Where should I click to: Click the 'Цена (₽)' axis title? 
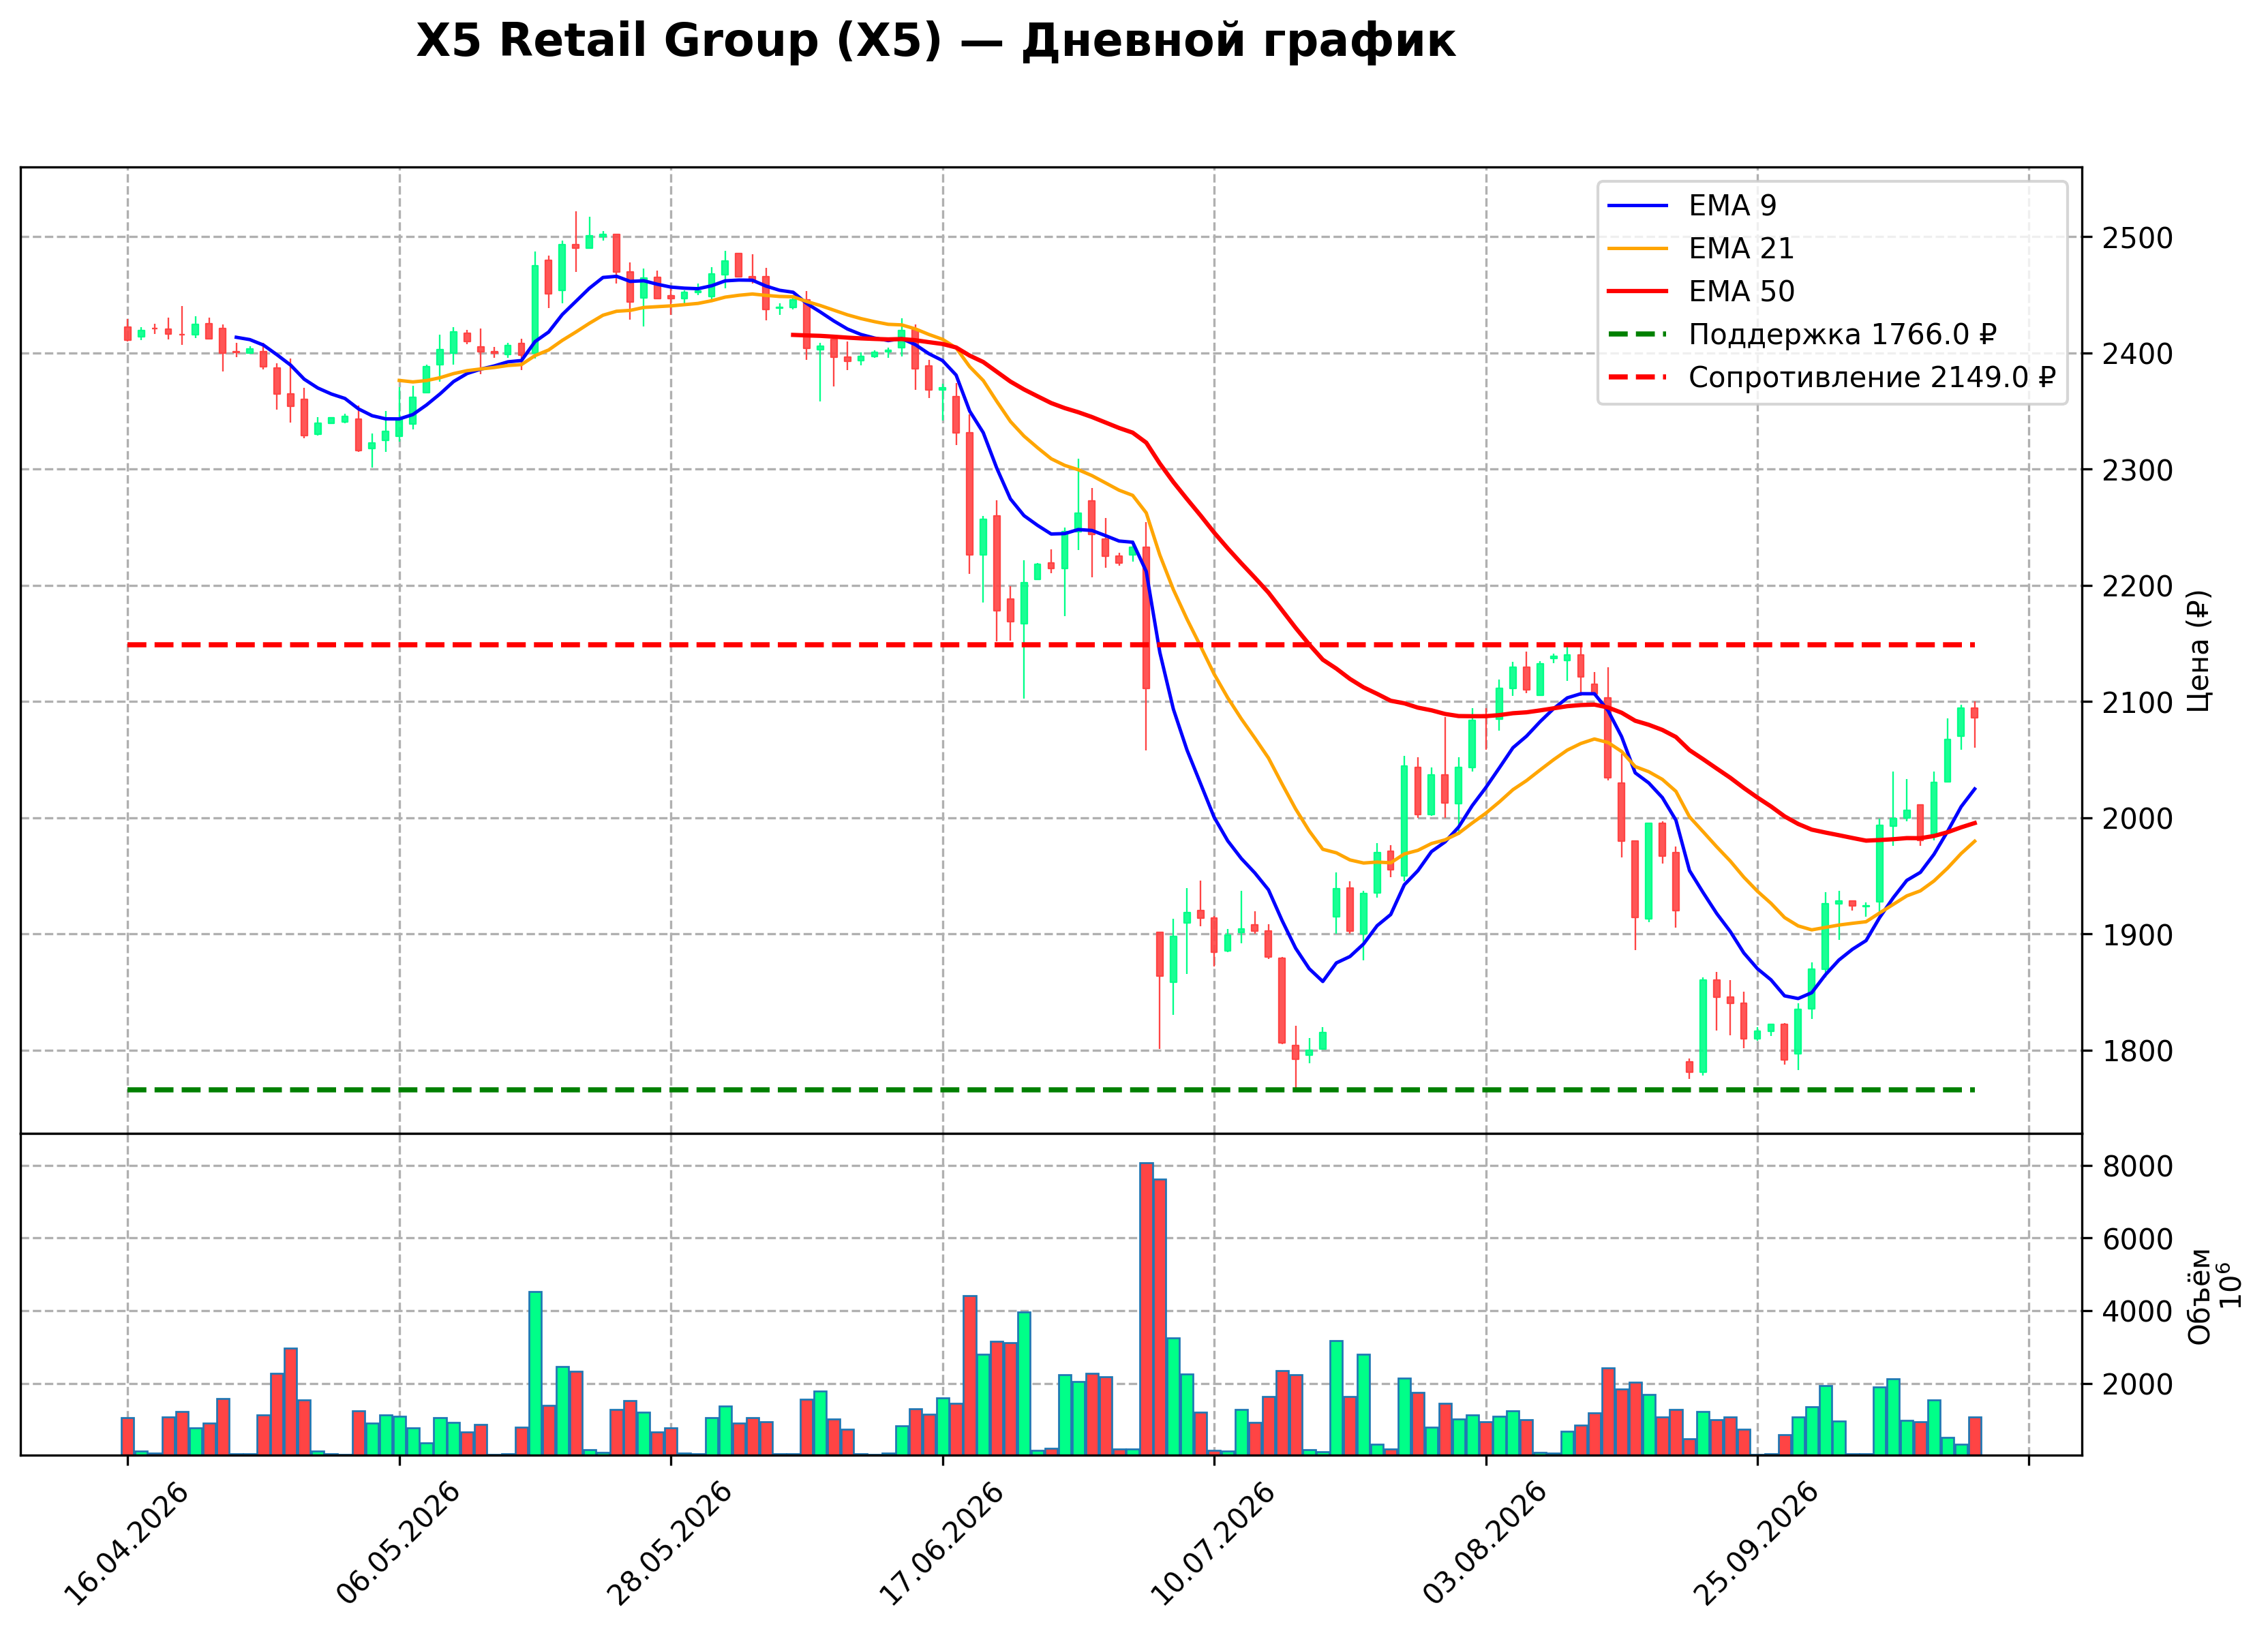[2199, 651]
